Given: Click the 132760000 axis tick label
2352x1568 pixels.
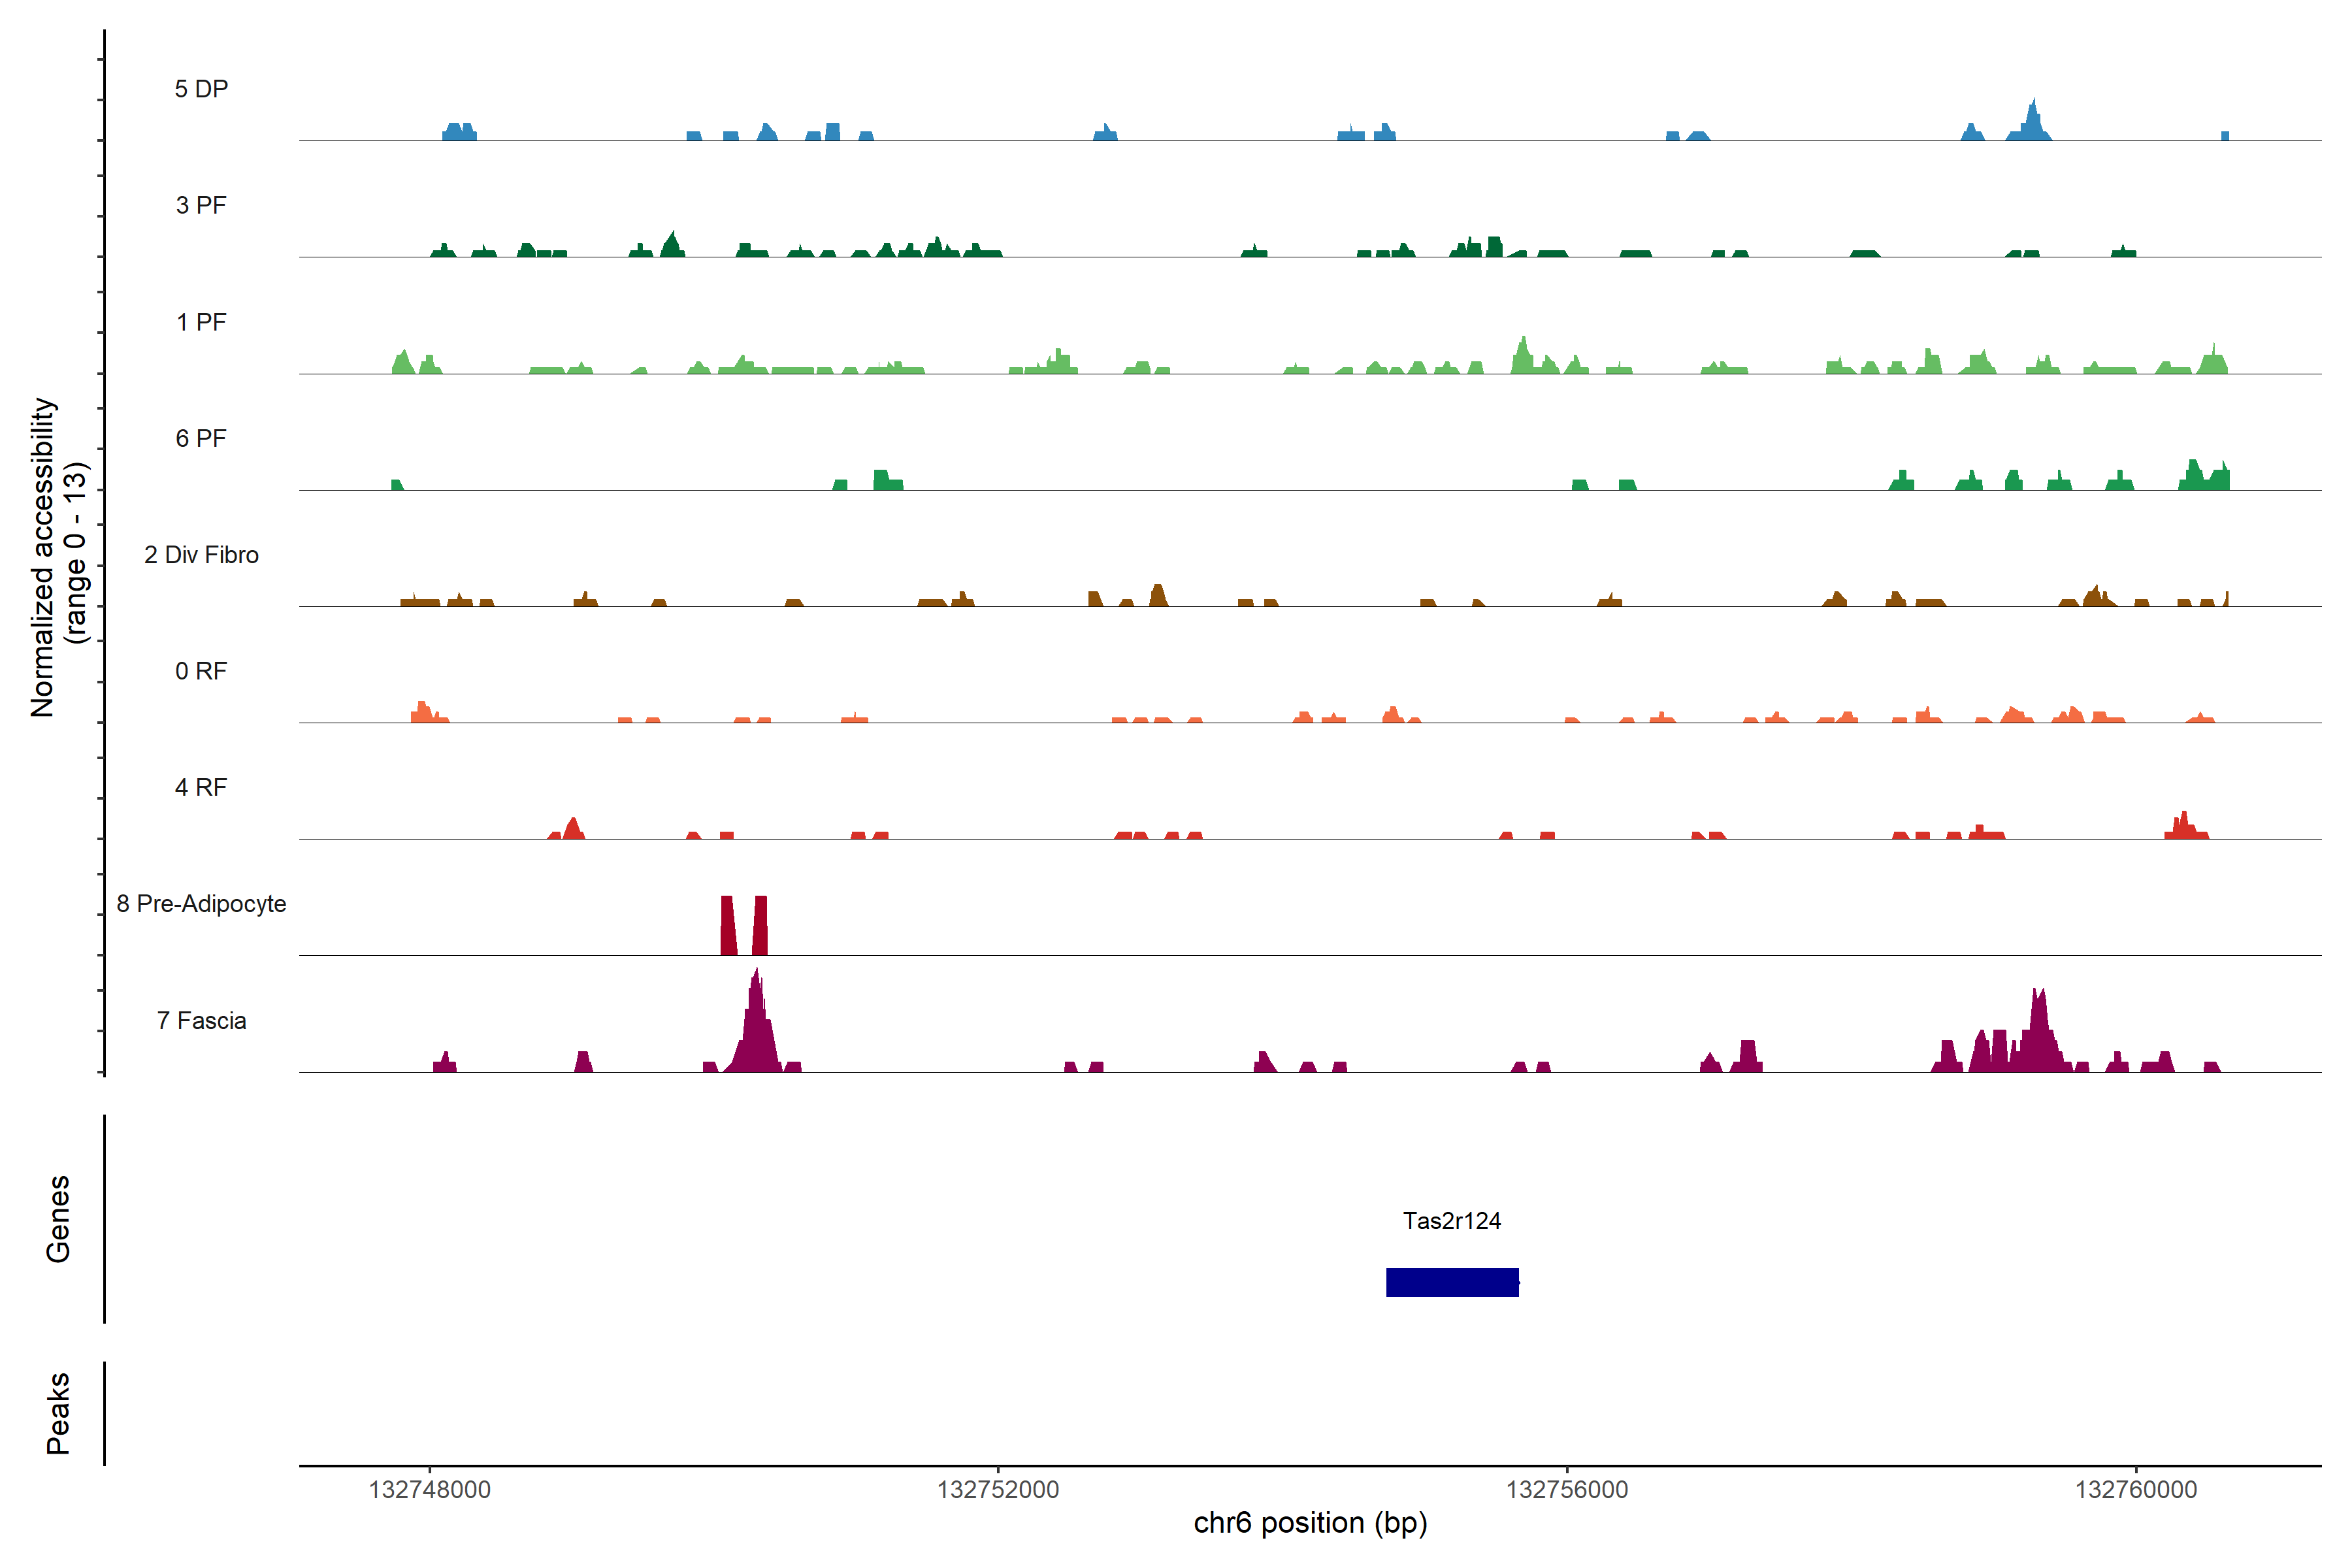Looking at the screenshot, I should tap(2136, 1489).
